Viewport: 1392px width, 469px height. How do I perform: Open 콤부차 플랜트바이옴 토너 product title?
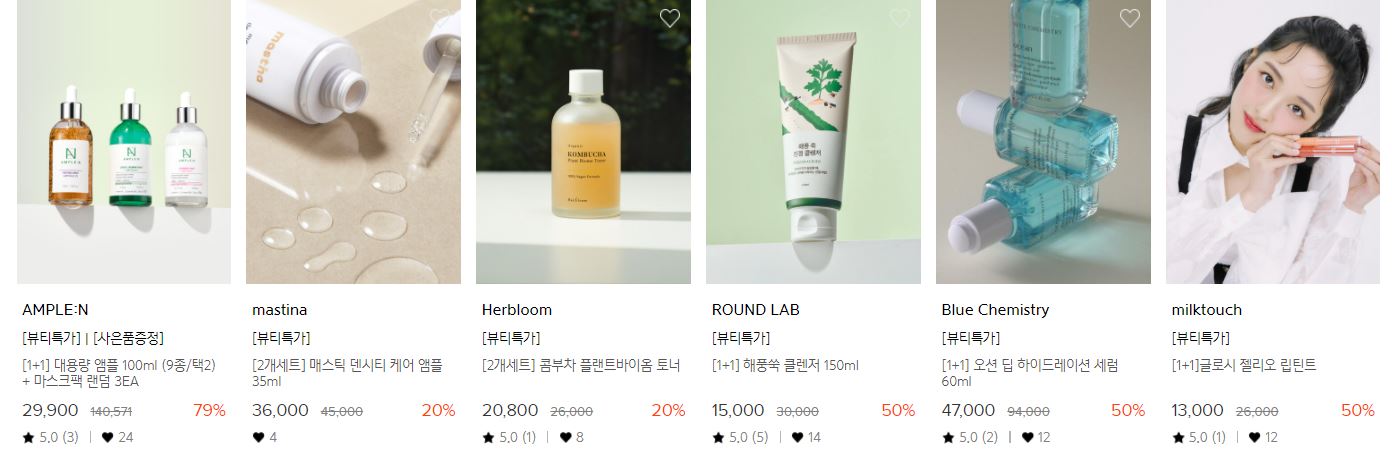point(581,366)
